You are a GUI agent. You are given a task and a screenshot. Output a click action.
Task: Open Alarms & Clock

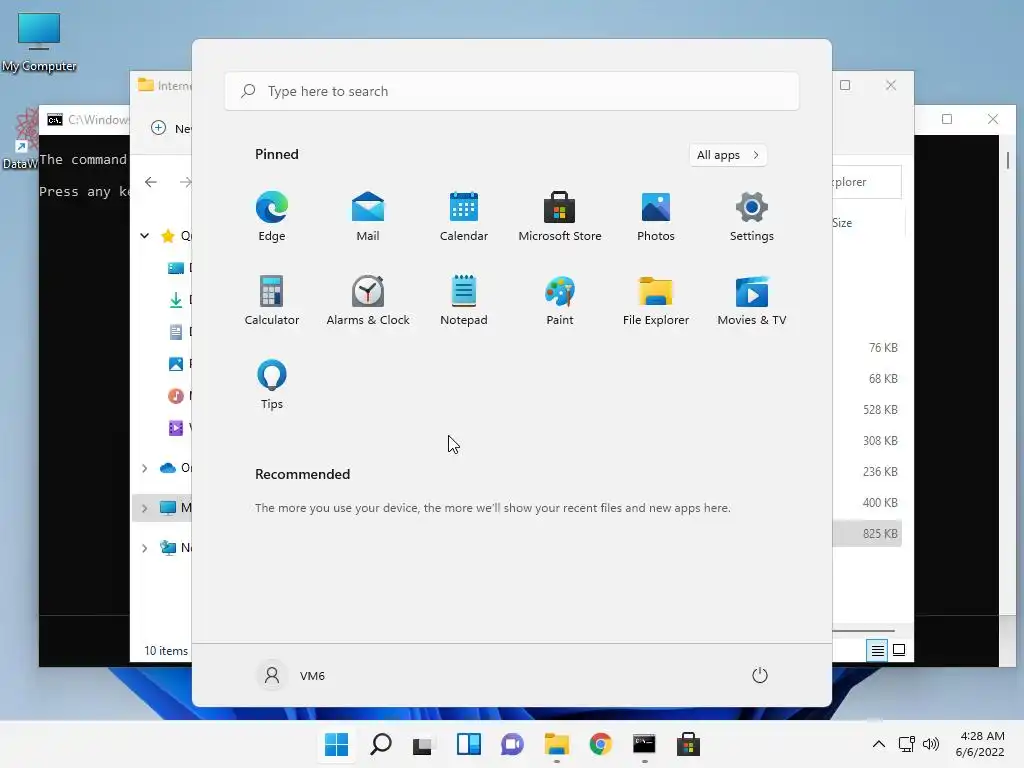click(368, 300)
